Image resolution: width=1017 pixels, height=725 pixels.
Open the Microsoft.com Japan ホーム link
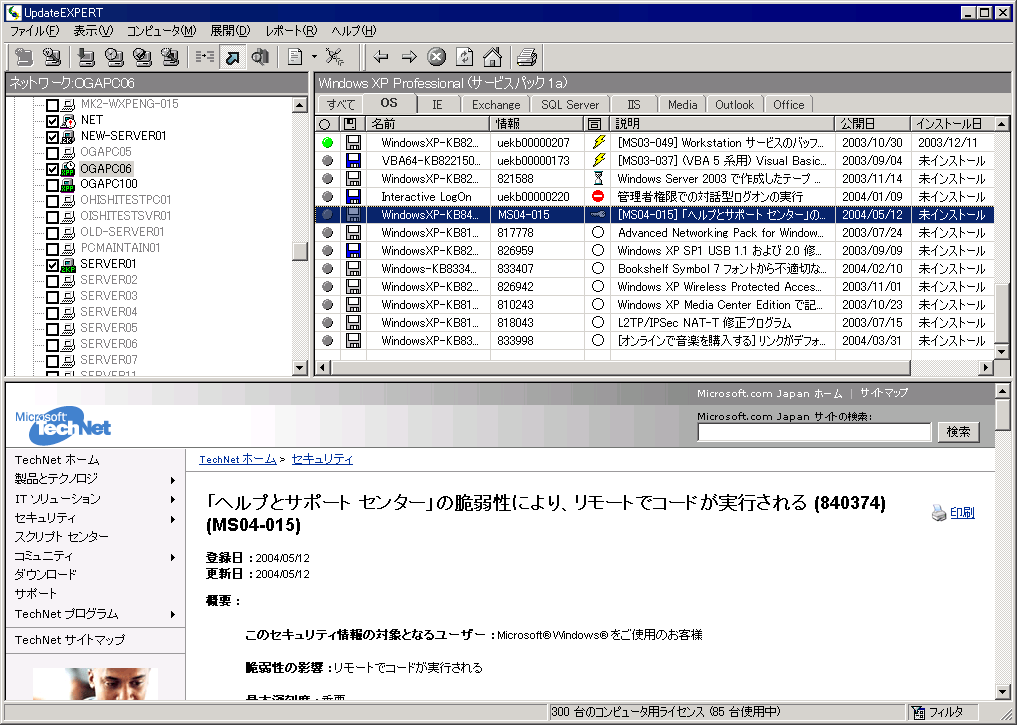pos(769,393)
